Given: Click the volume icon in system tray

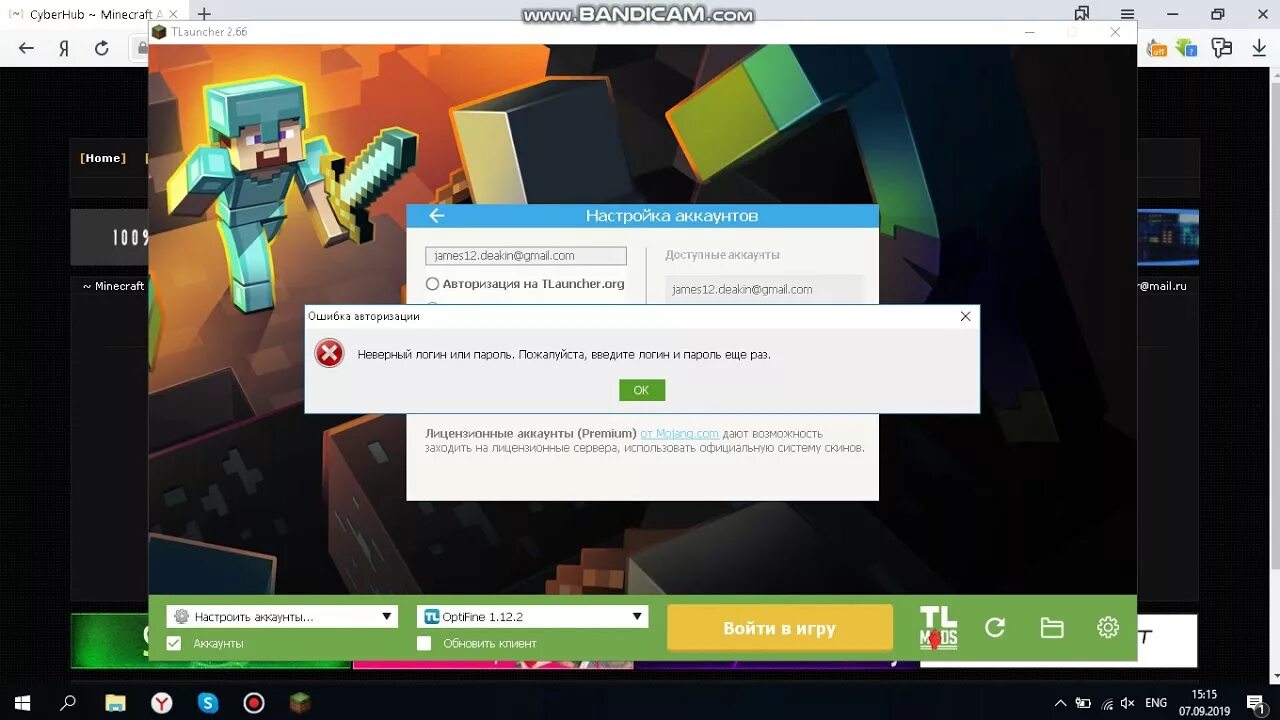Looking at the screenshot, I should point(1129,703).
